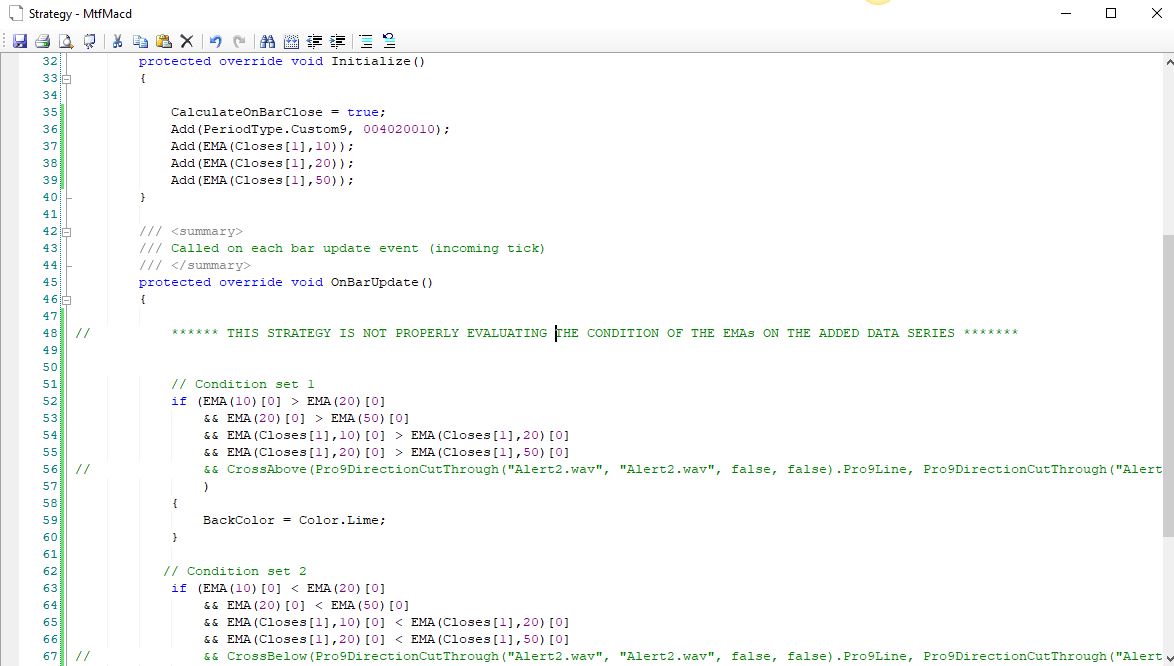
Task: Close the Strategy - MtfMacd window
Action: point(1156,13)
